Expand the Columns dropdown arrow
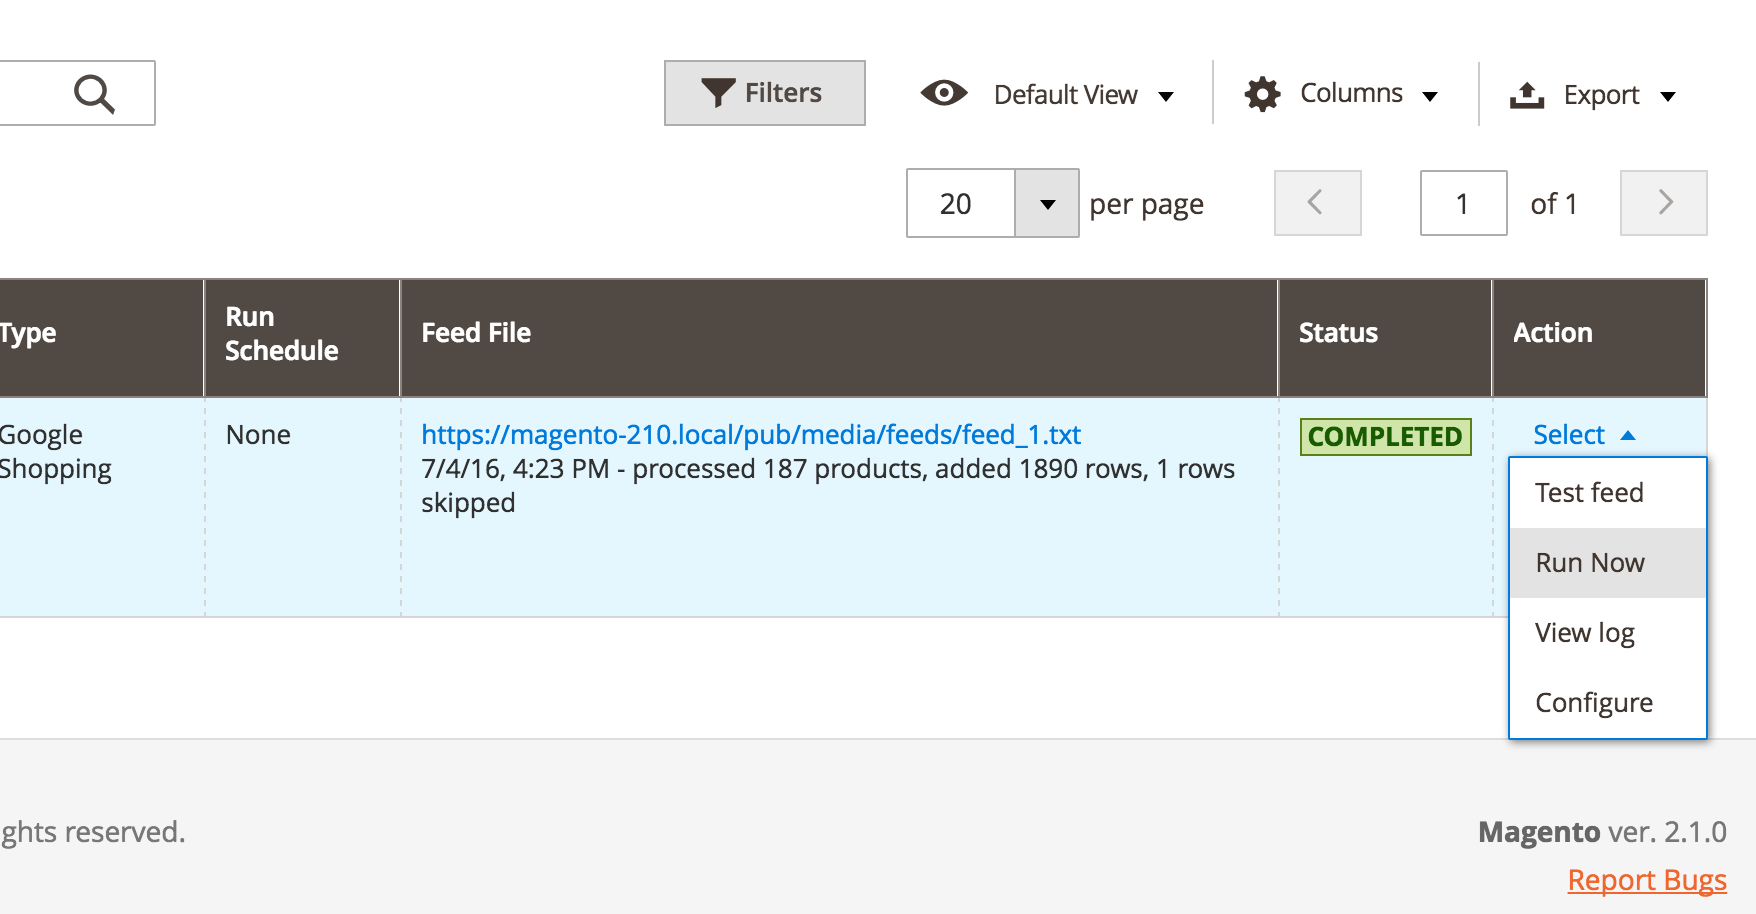 (x=1430, y=96)
